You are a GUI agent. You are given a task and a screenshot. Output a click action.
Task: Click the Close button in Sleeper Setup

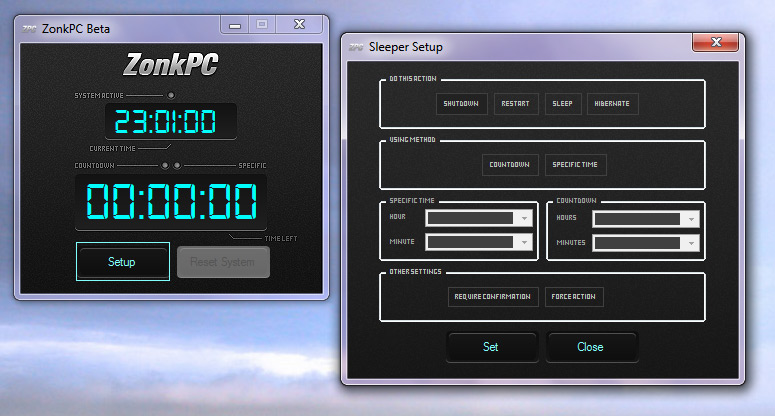(x=591, y=347)
